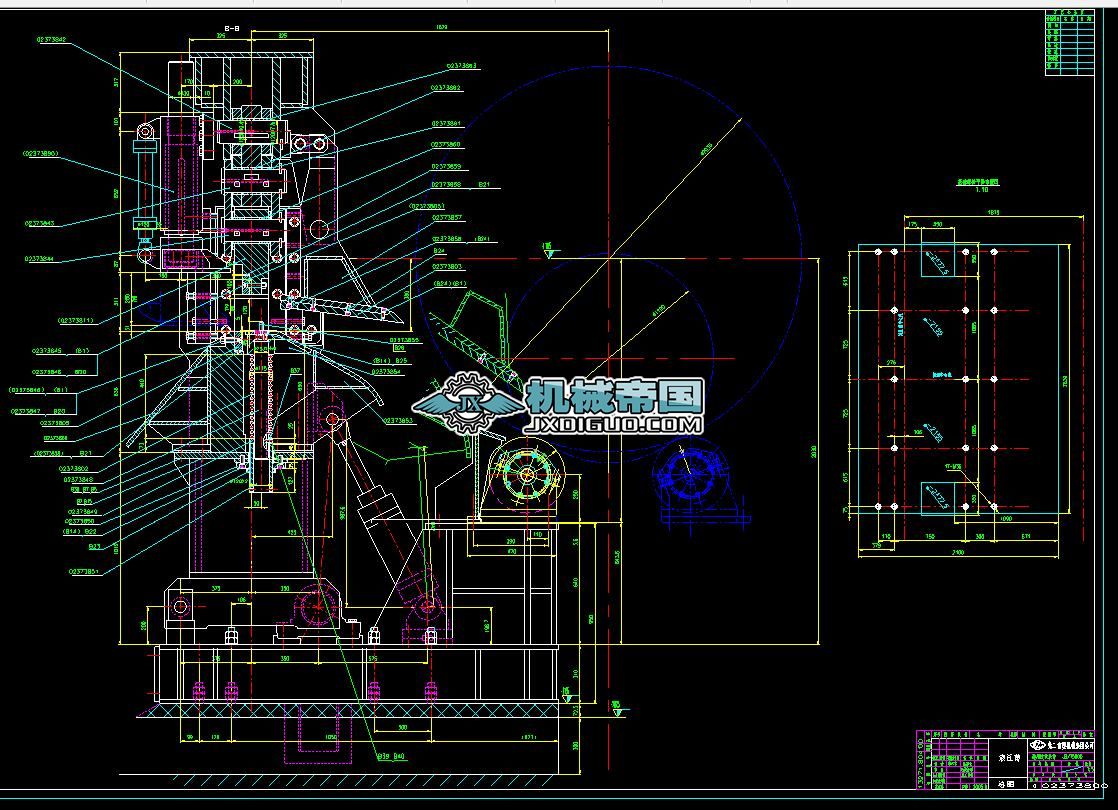1118x810 pixels.
Task: Select the 1:10 scale annotation
Action: [982, 190]
